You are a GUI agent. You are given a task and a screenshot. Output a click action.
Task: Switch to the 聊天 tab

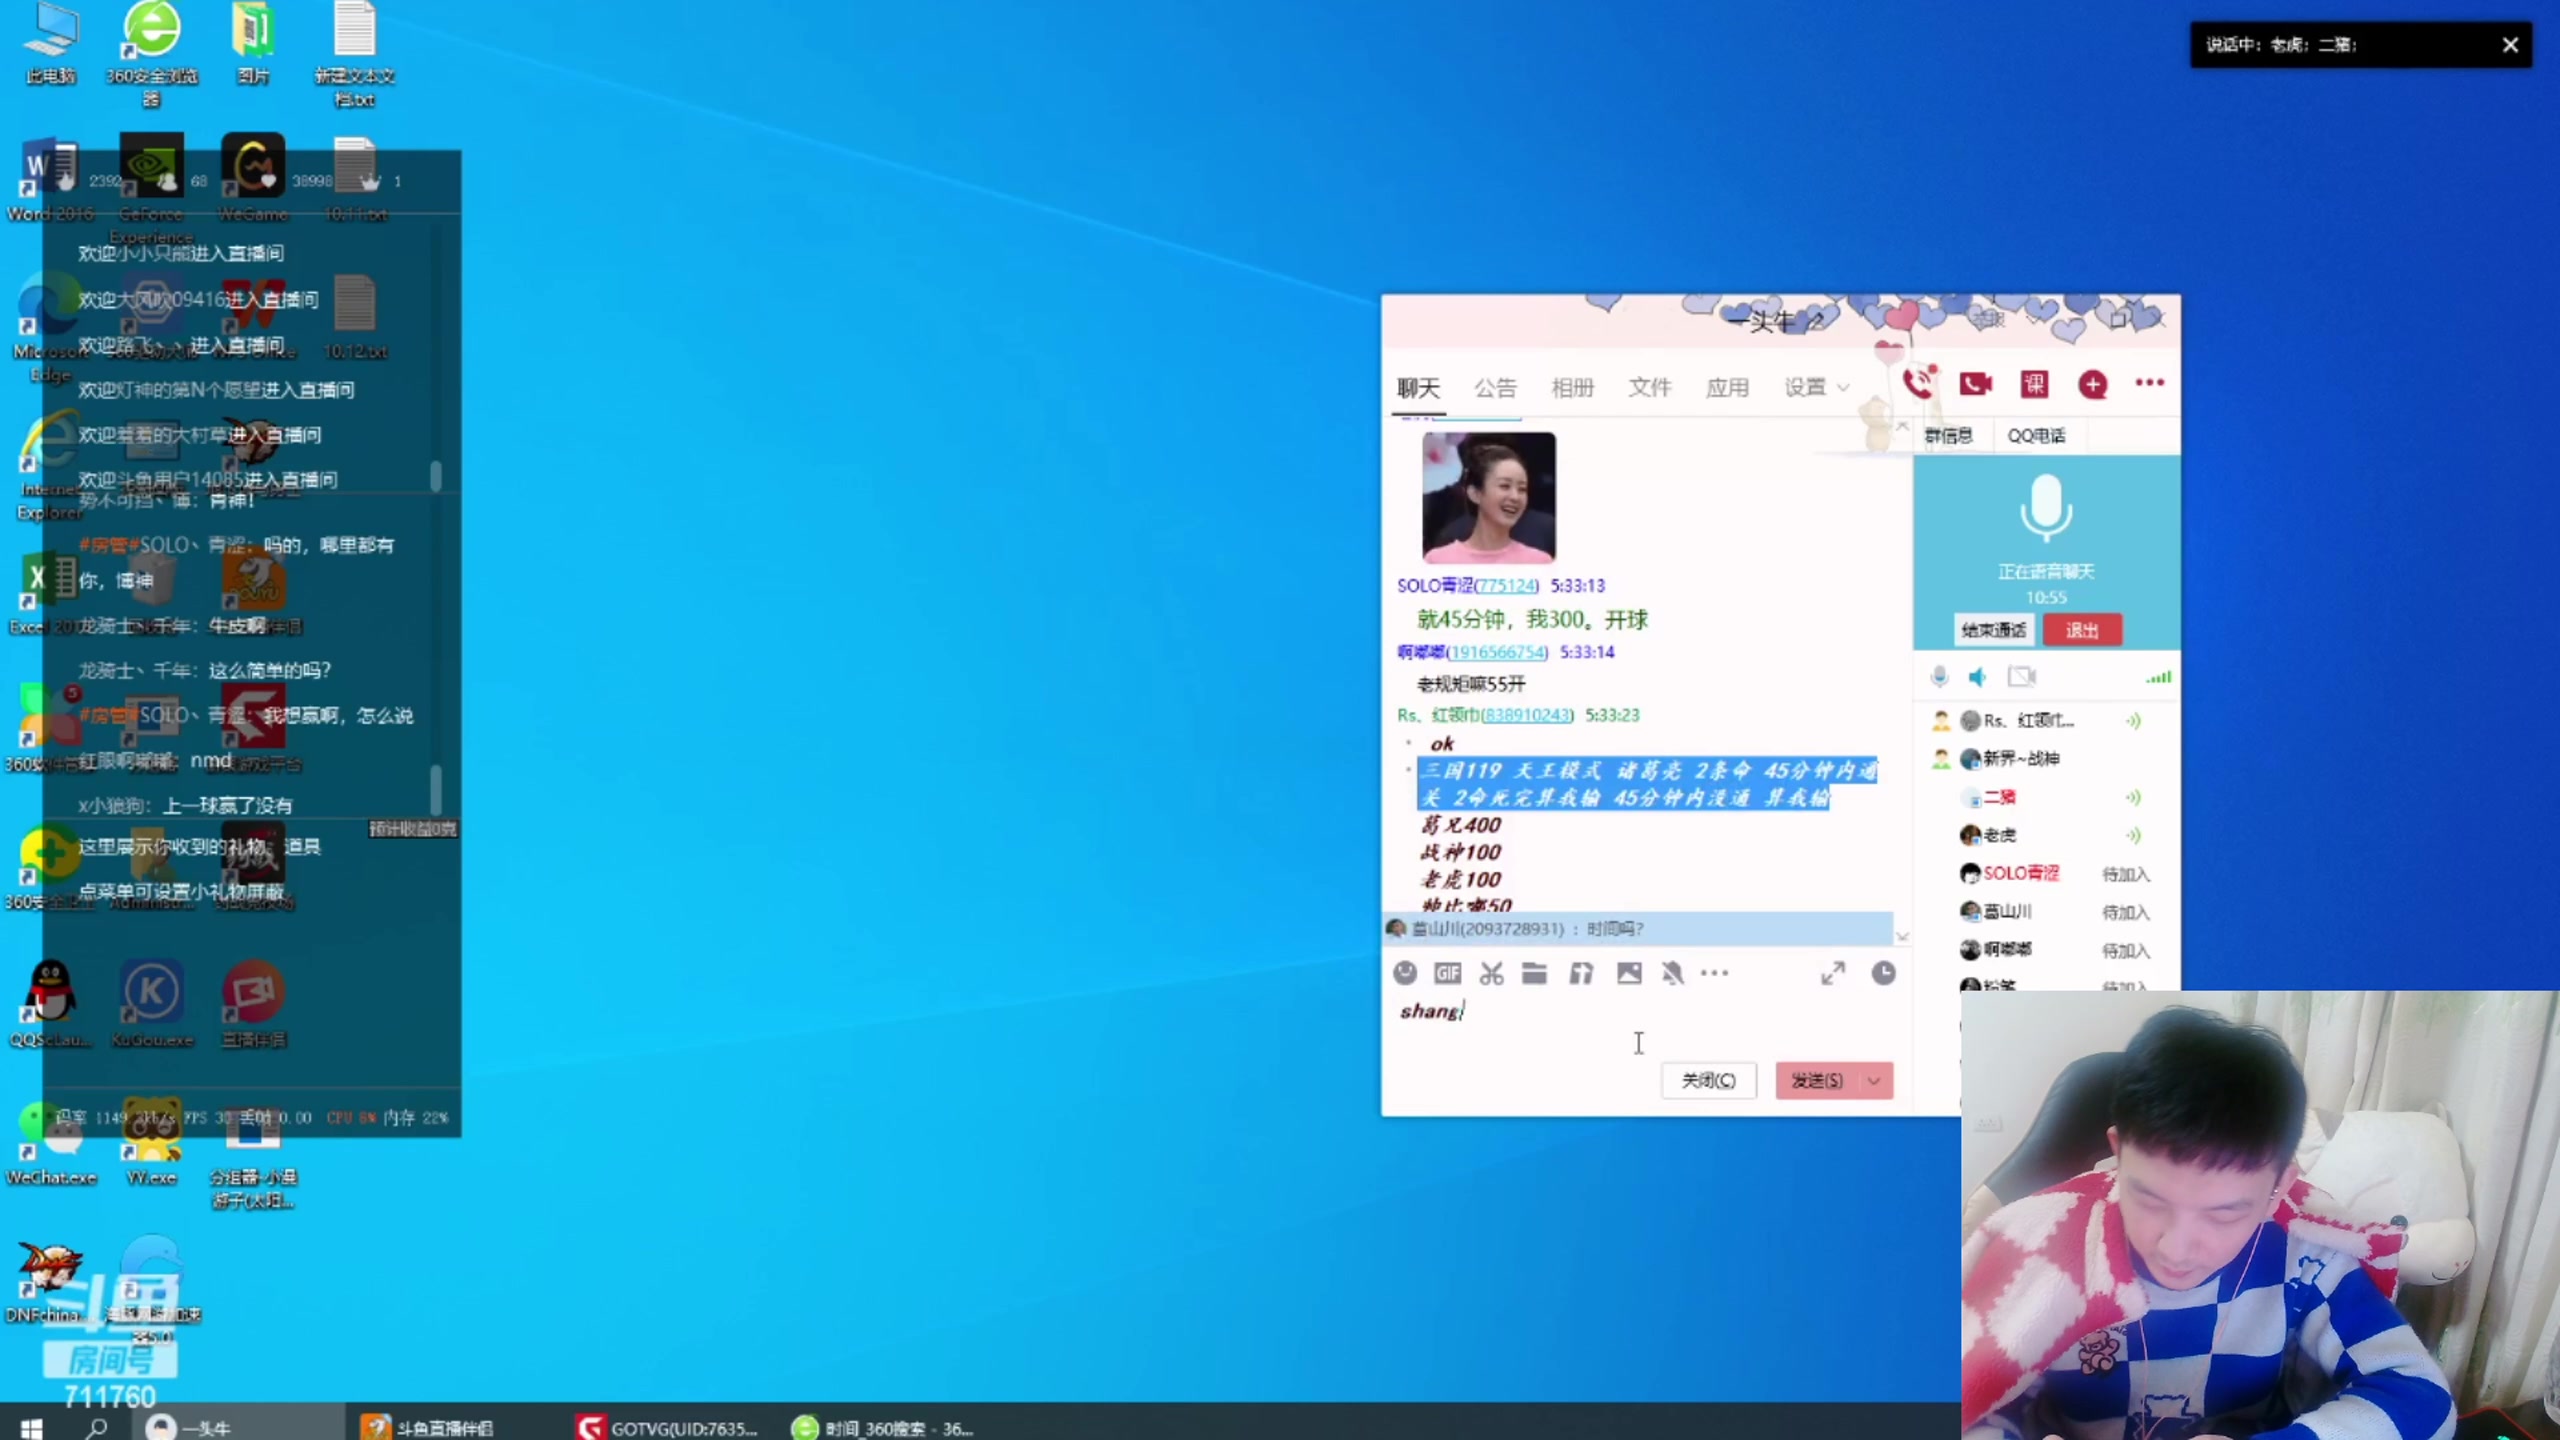click(1418, 388)
